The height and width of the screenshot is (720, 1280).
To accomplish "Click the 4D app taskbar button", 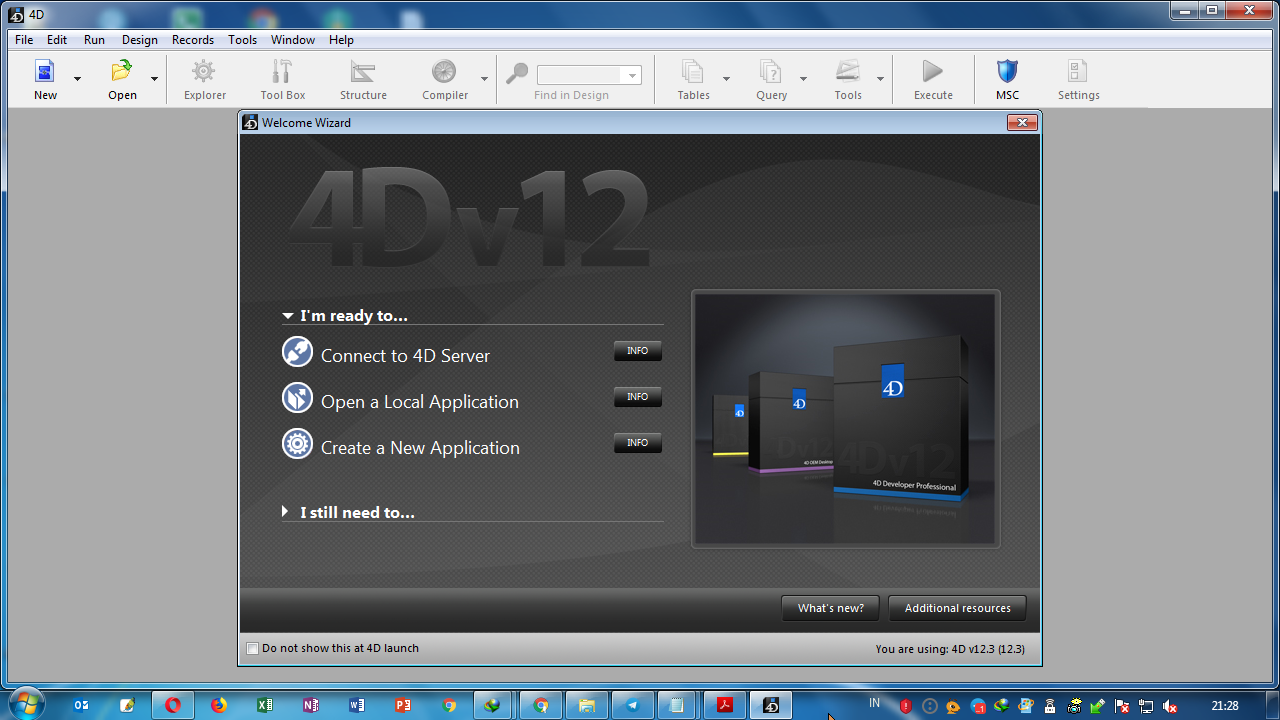I will click(x=771, y=705).
